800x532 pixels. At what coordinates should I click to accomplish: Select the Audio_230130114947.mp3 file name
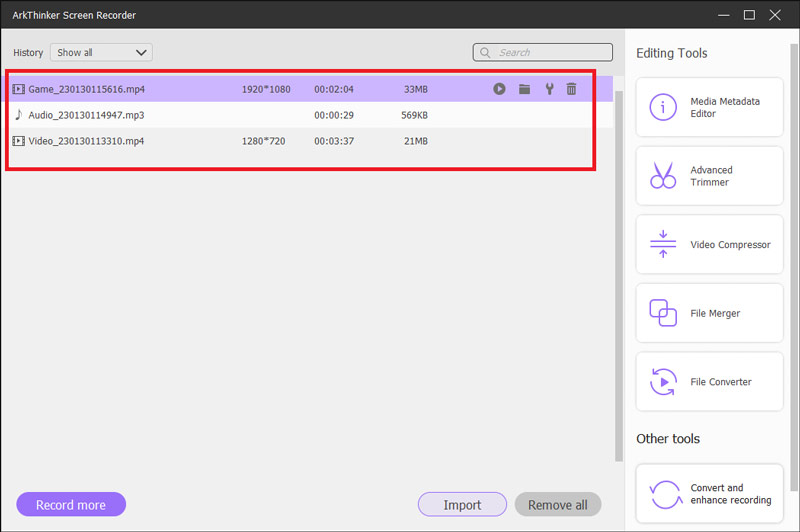click(x=86, y=115)
